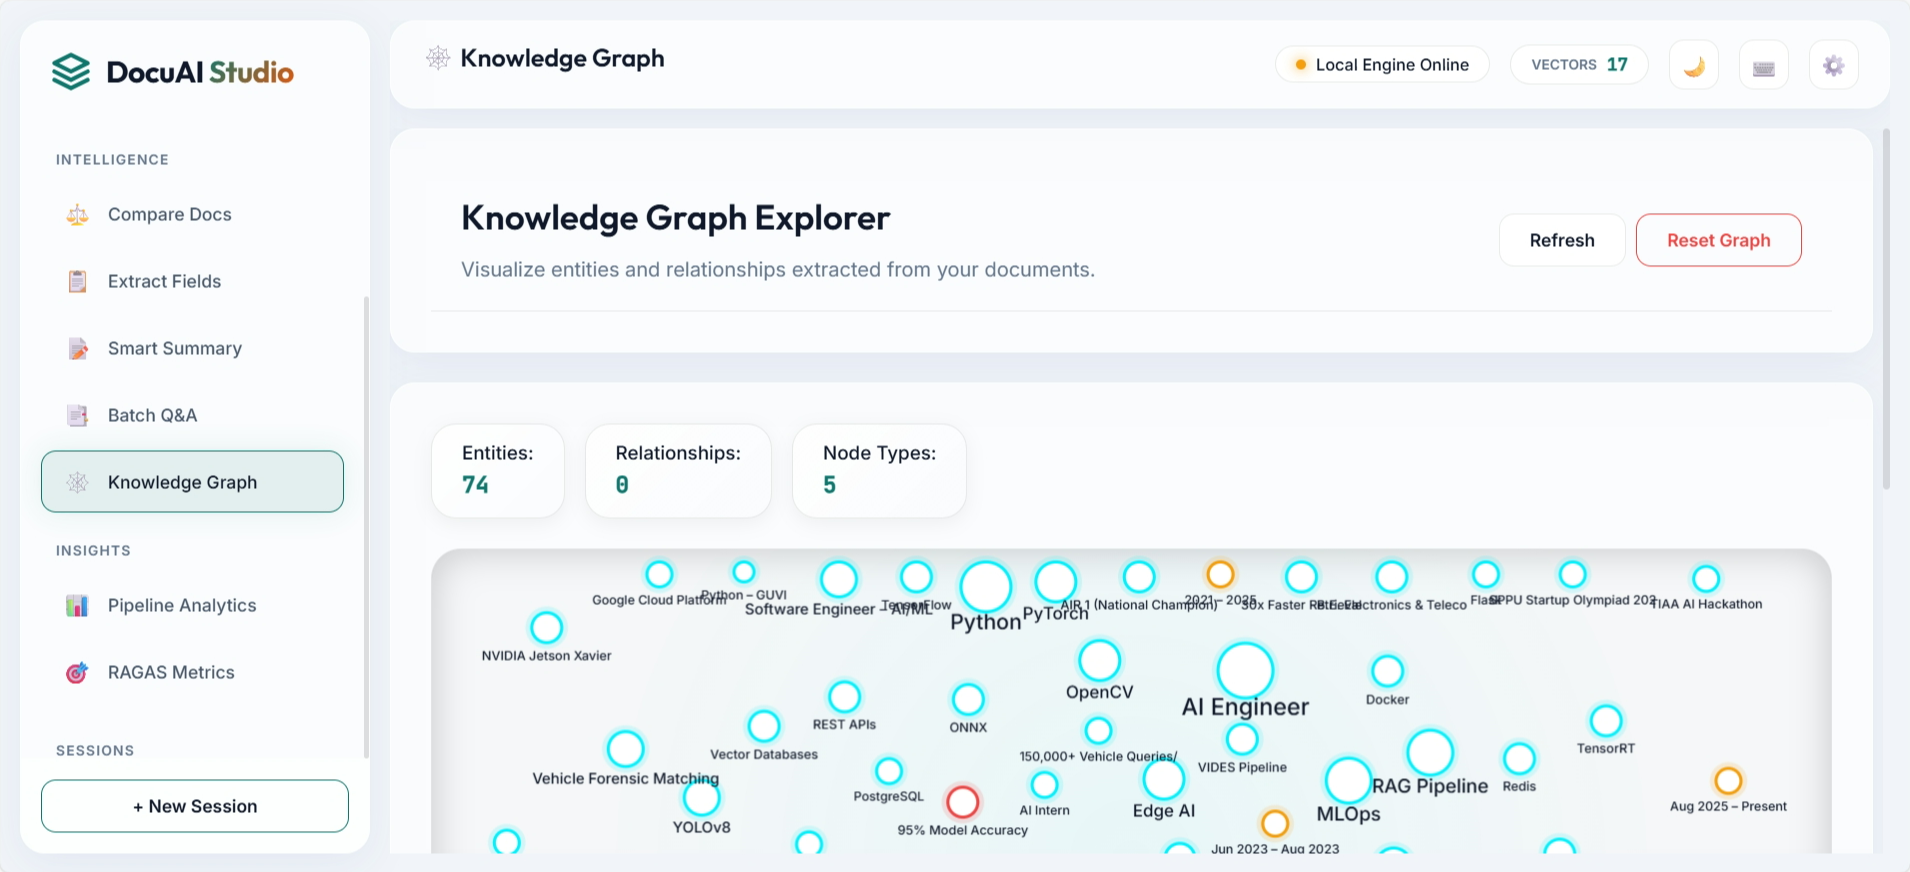Open Pipeline Analytics page
1910x872 pixels.
pos(192,605)
